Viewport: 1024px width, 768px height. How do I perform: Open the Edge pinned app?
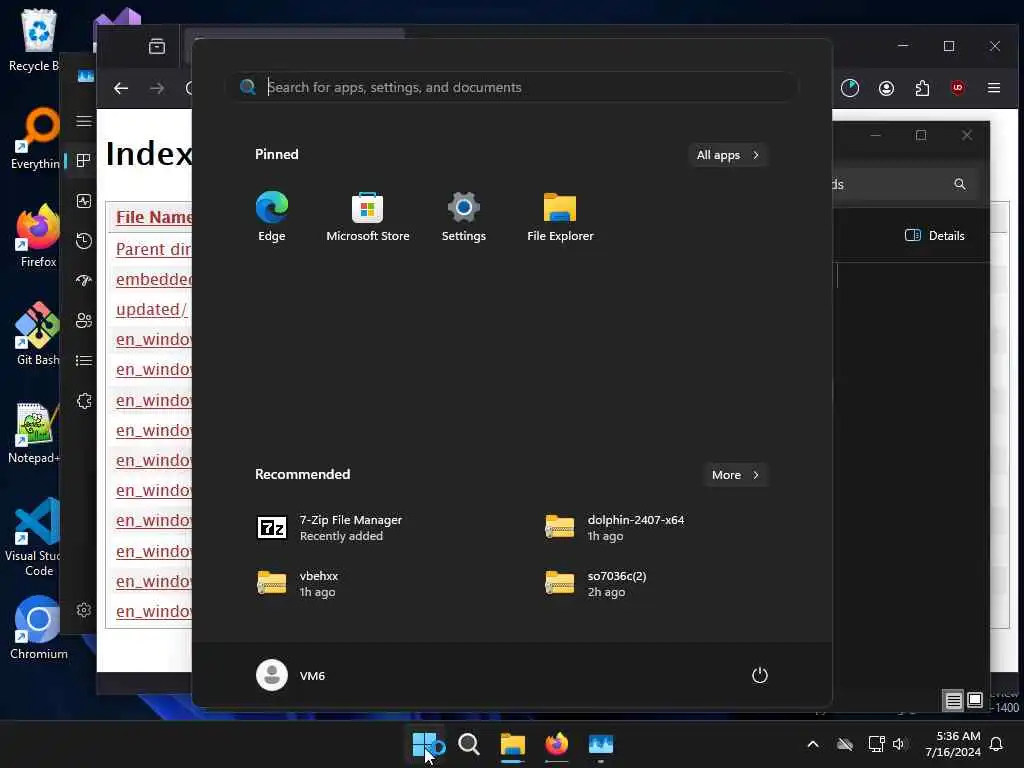click(x=272, y=216)
